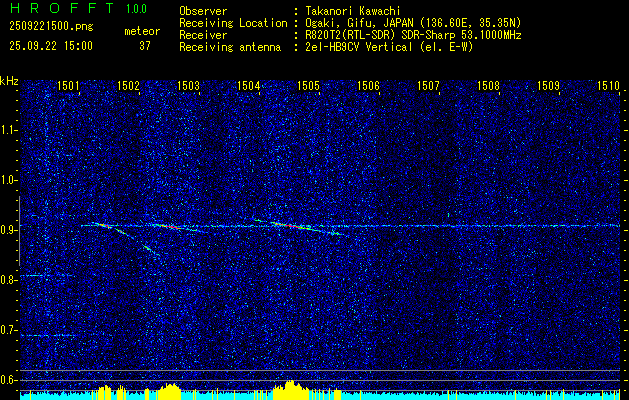The height and width of the screenshot is (400, 629).
Task: Click the long meteor echo near 1505
Action: pyautogui.click(x=299, y=227)
